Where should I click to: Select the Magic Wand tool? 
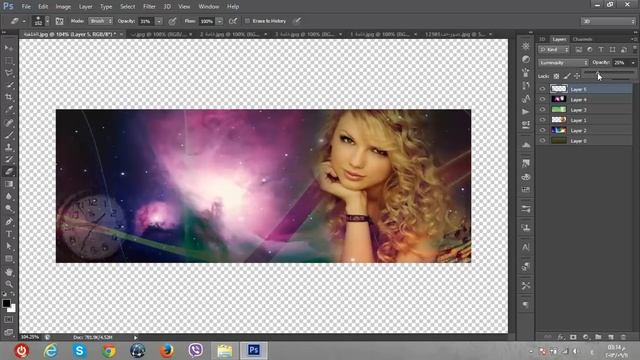[9, 85]
